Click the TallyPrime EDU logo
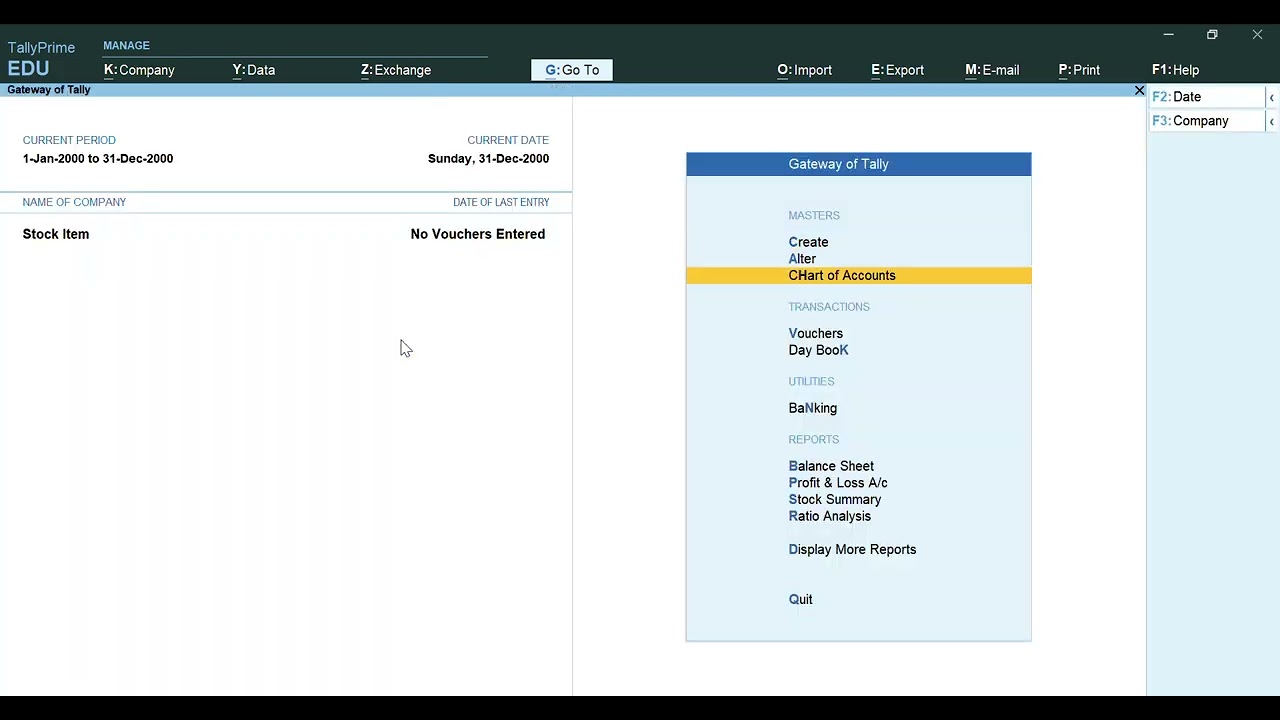This screenshot has height=720, width=1280. pyautogui.click(x=41, y=59)
